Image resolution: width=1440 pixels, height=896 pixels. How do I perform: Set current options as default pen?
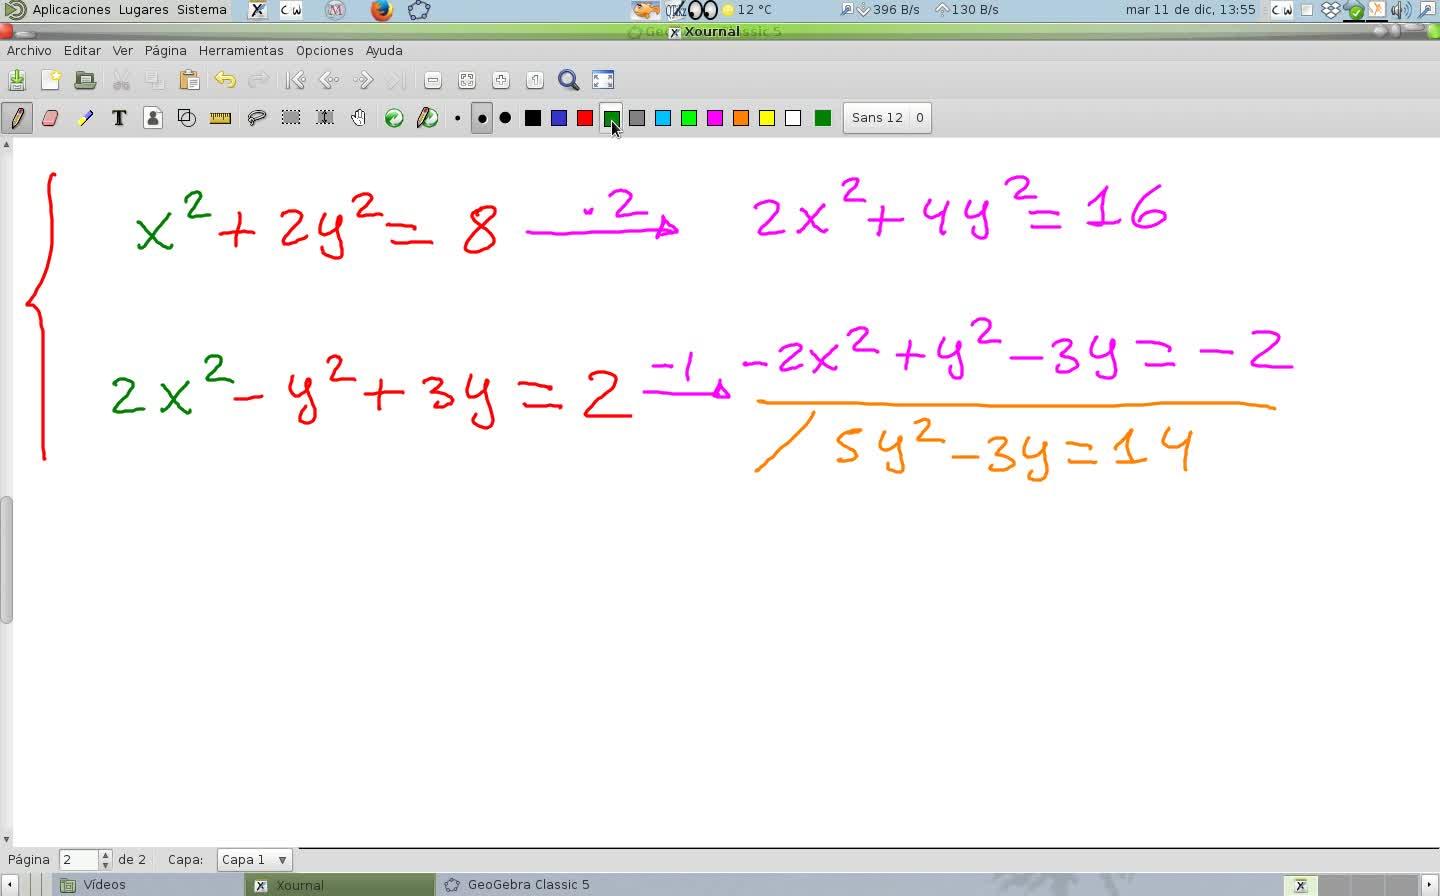pyautogui.click(x=428, y=118)
